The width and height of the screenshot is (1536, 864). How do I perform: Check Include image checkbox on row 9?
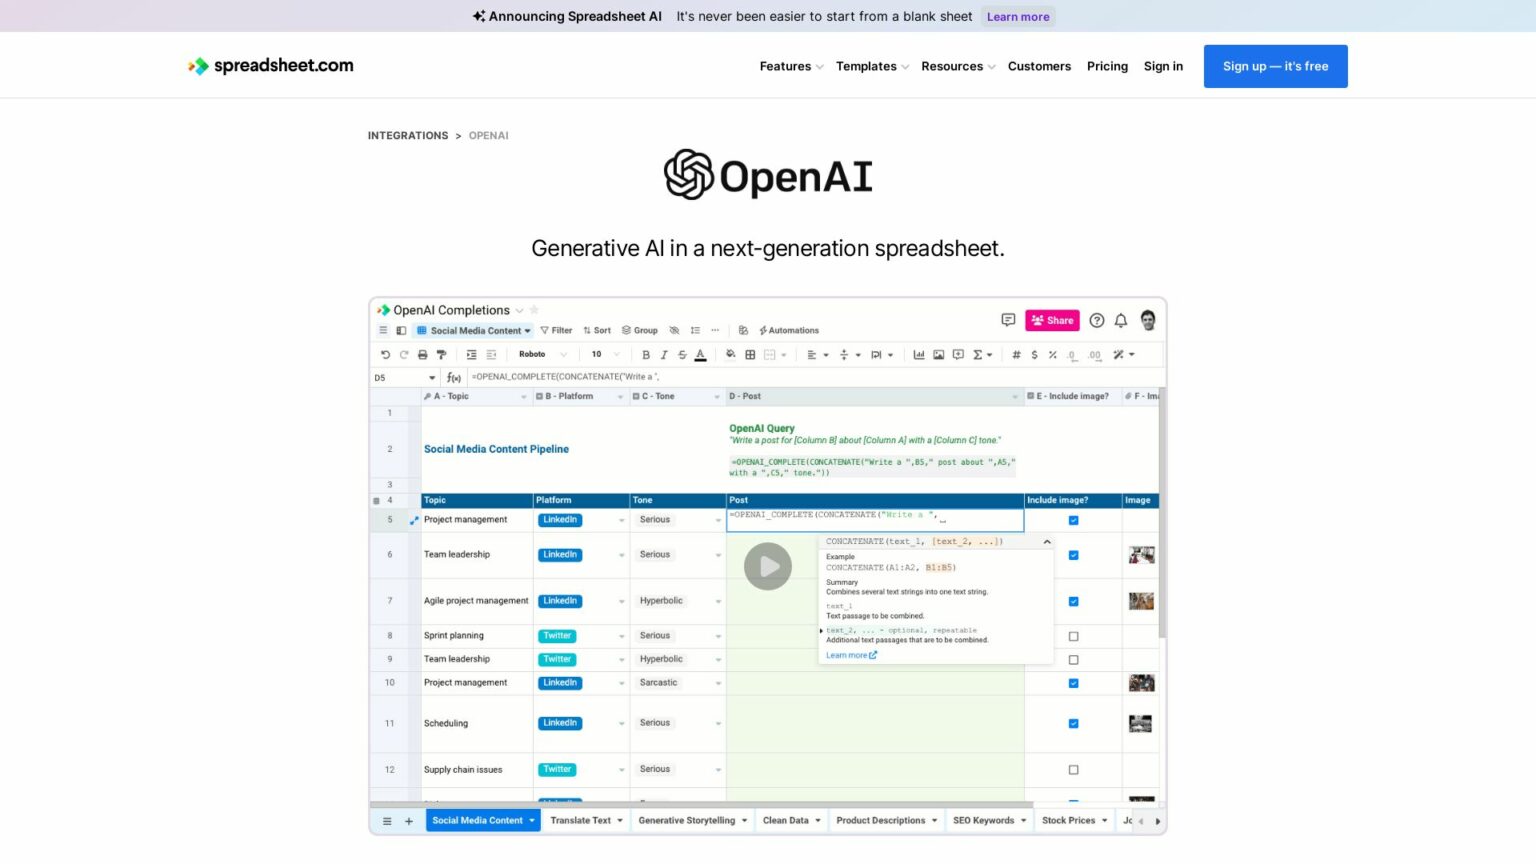1073,659
